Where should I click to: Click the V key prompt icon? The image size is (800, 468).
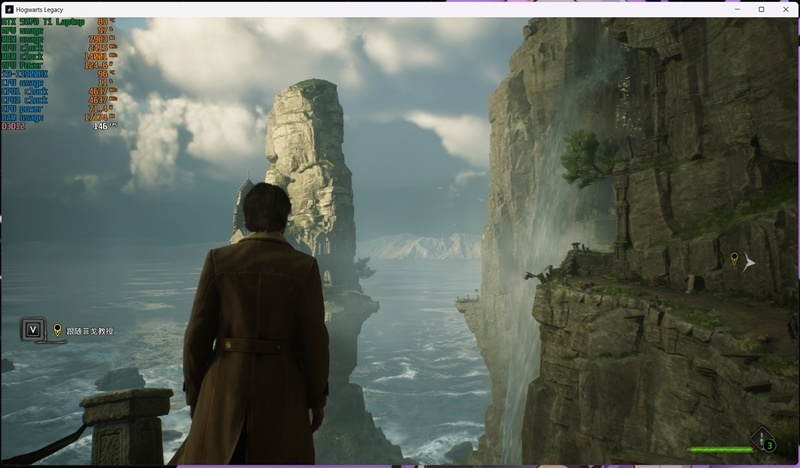(x=33, y=330)
